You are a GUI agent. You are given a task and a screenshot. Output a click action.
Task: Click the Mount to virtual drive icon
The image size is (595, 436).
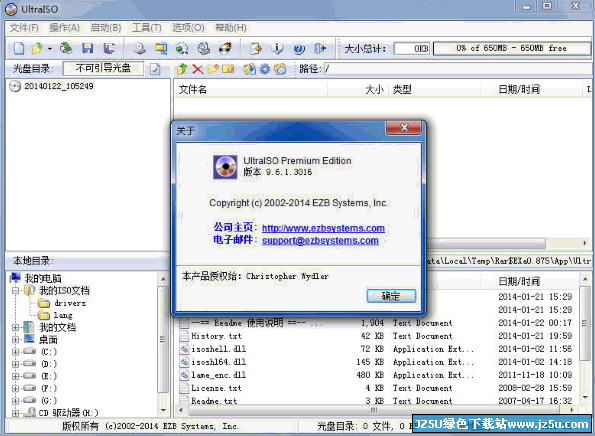[x=204, y=49]
